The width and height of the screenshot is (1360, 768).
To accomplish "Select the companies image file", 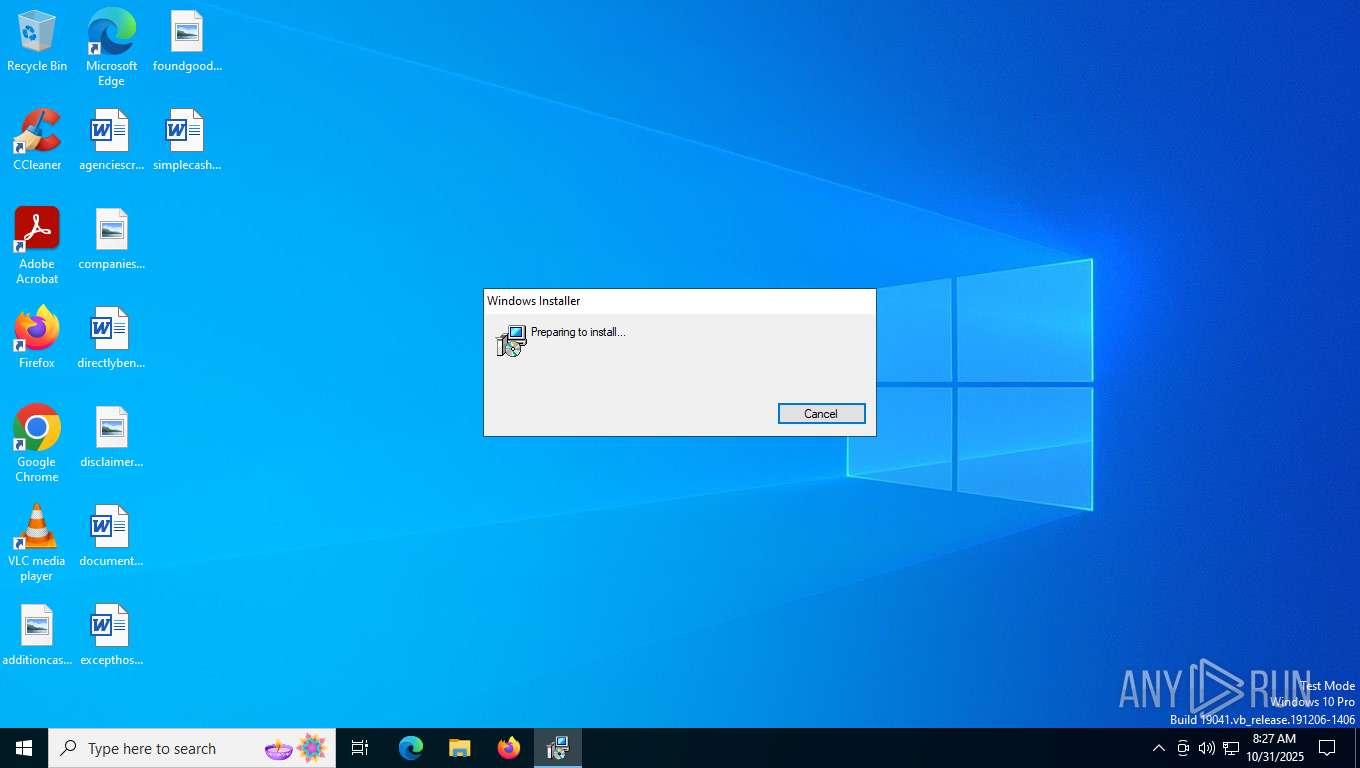I will click(111, 240).
